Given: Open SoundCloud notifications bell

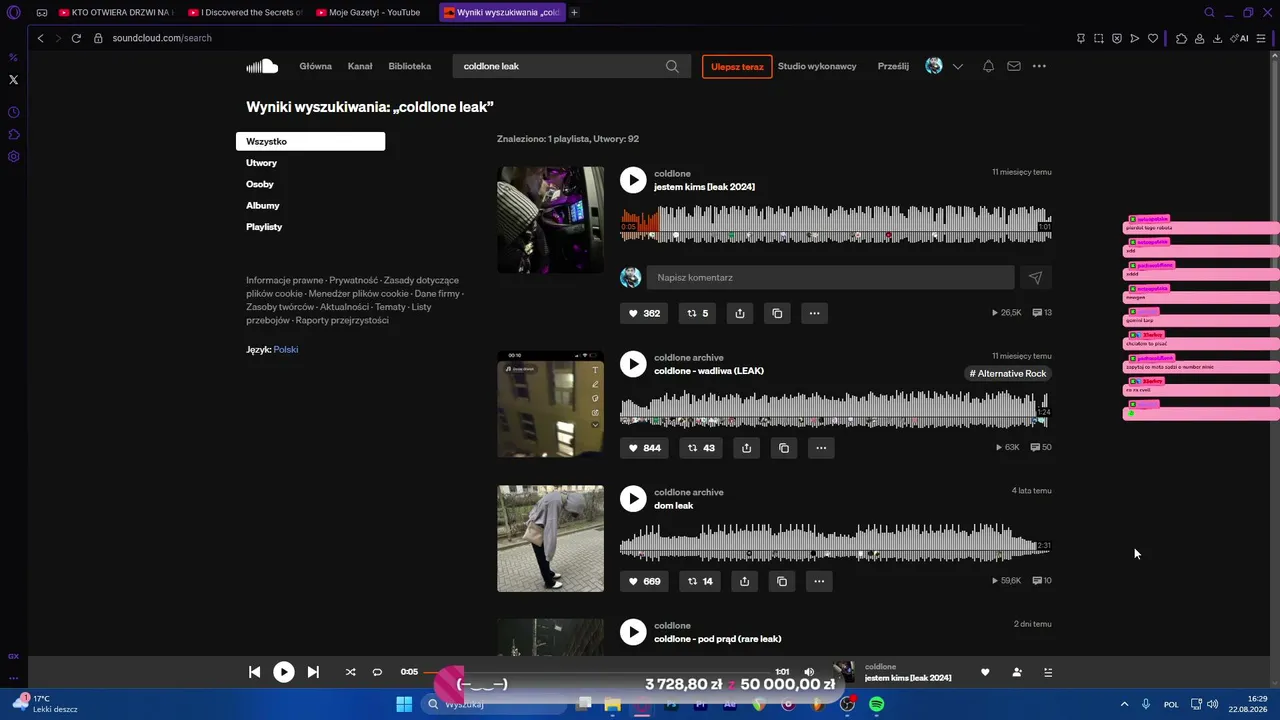Looking at the screenshot, I should pyautogui.click(x=988, y=66).
